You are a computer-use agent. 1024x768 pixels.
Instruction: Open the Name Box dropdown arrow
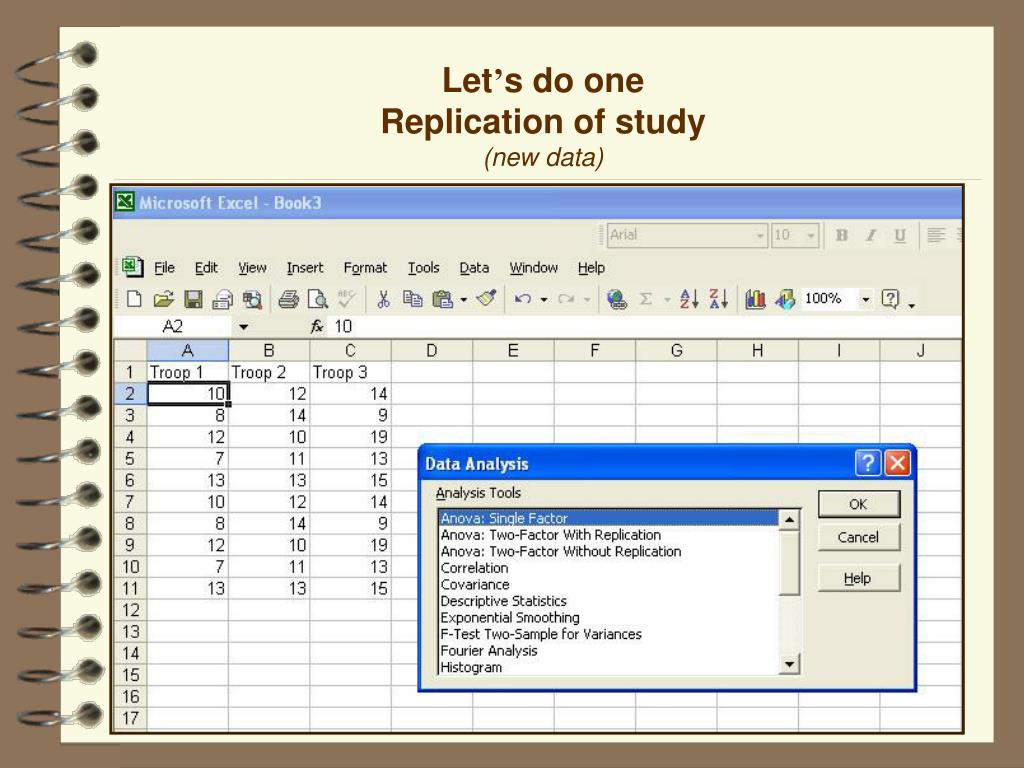[x=243, y=327]
